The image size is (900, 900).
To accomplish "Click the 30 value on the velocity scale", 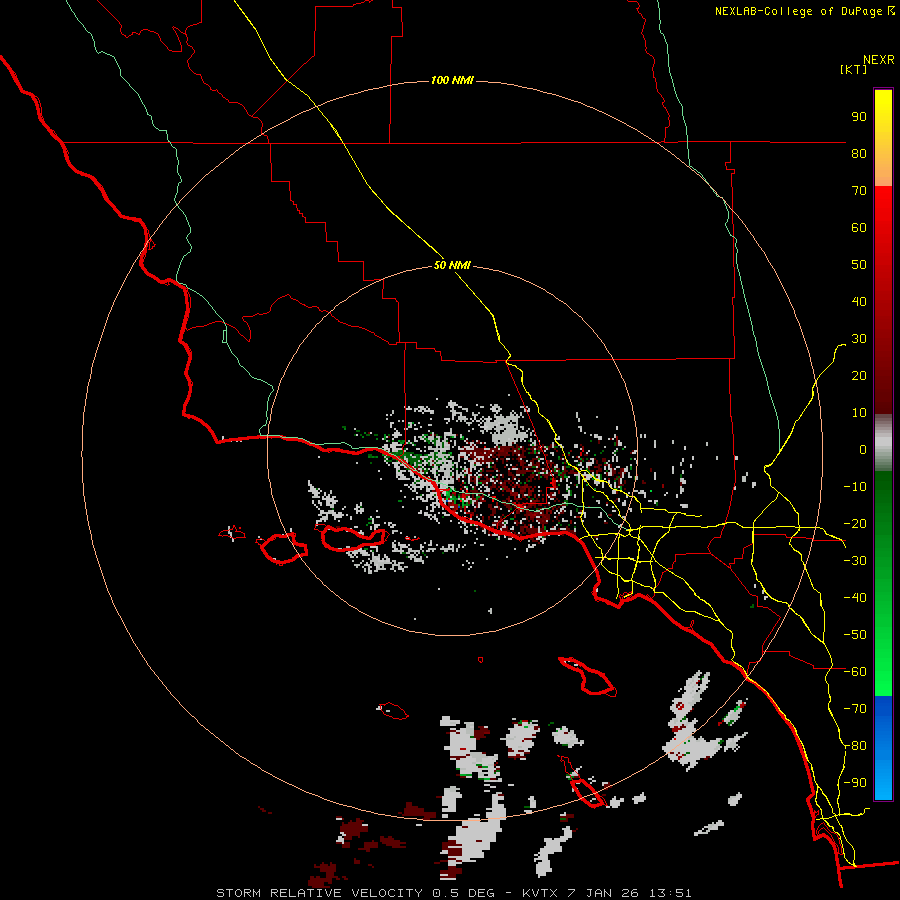I will [x=859, y=339].
